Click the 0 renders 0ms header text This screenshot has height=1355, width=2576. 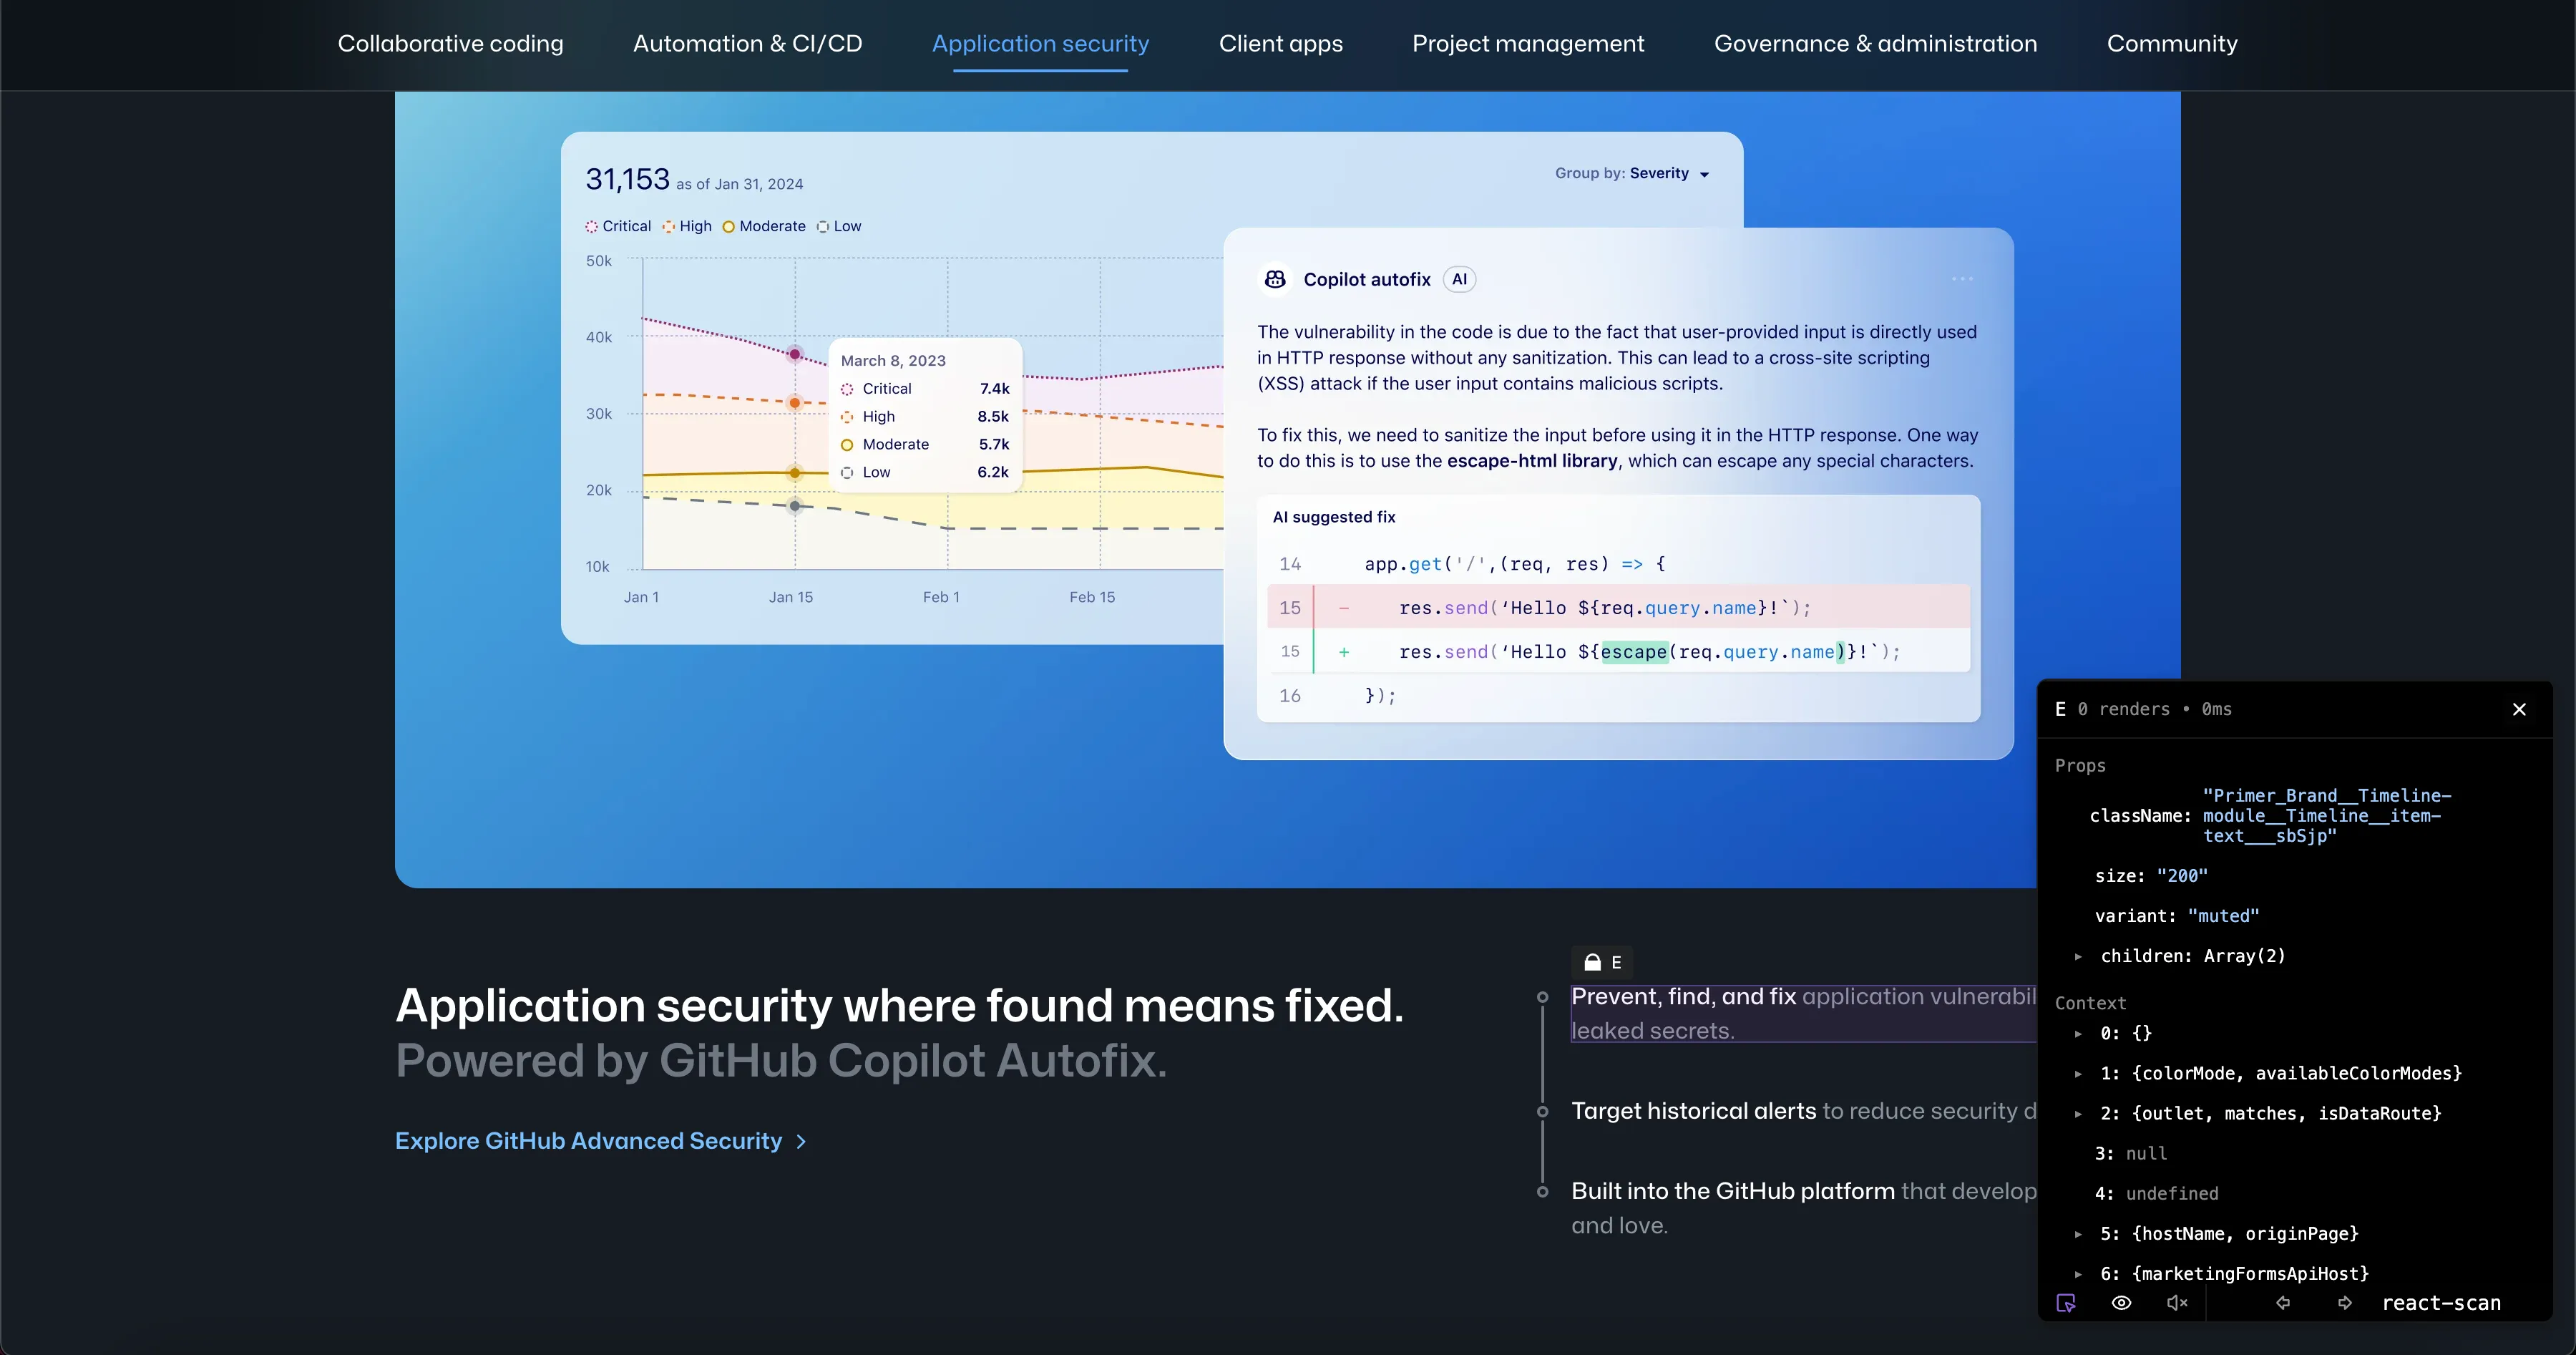(x=2154, y=709)
